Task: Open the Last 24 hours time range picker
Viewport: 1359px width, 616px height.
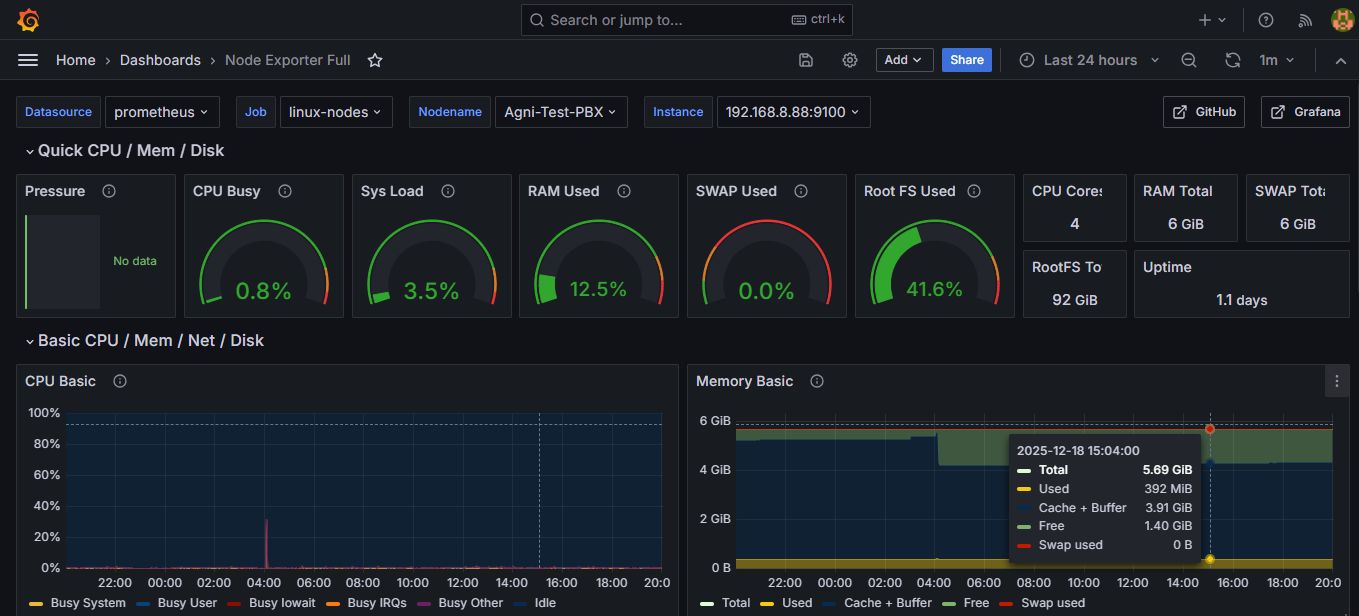Action: tap(1090, 60)
